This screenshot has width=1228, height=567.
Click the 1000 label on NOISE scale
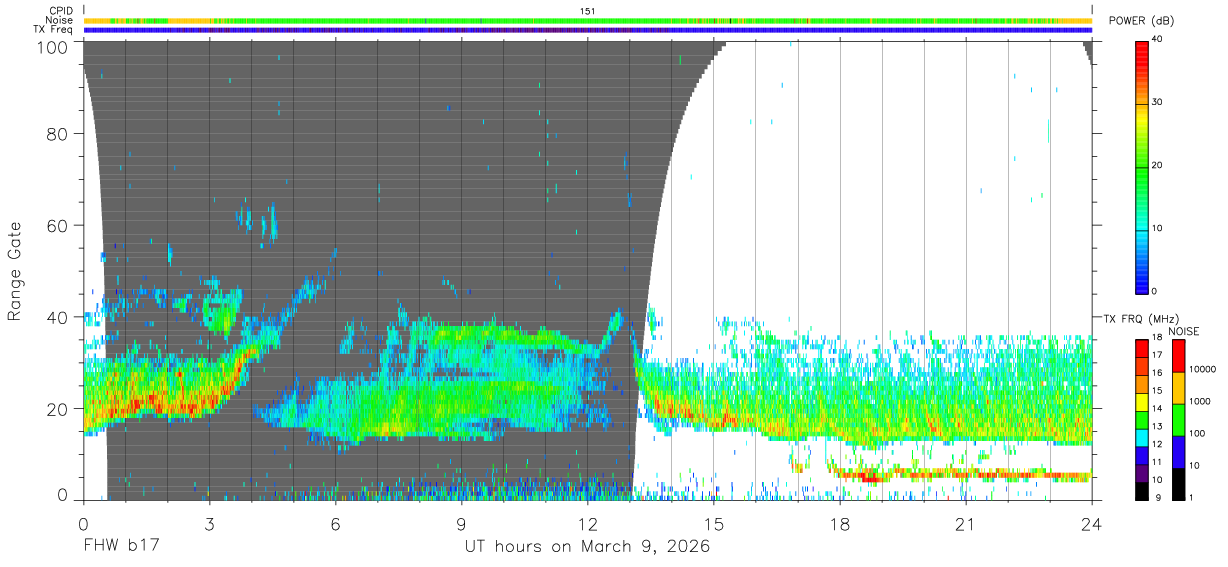1202,401
